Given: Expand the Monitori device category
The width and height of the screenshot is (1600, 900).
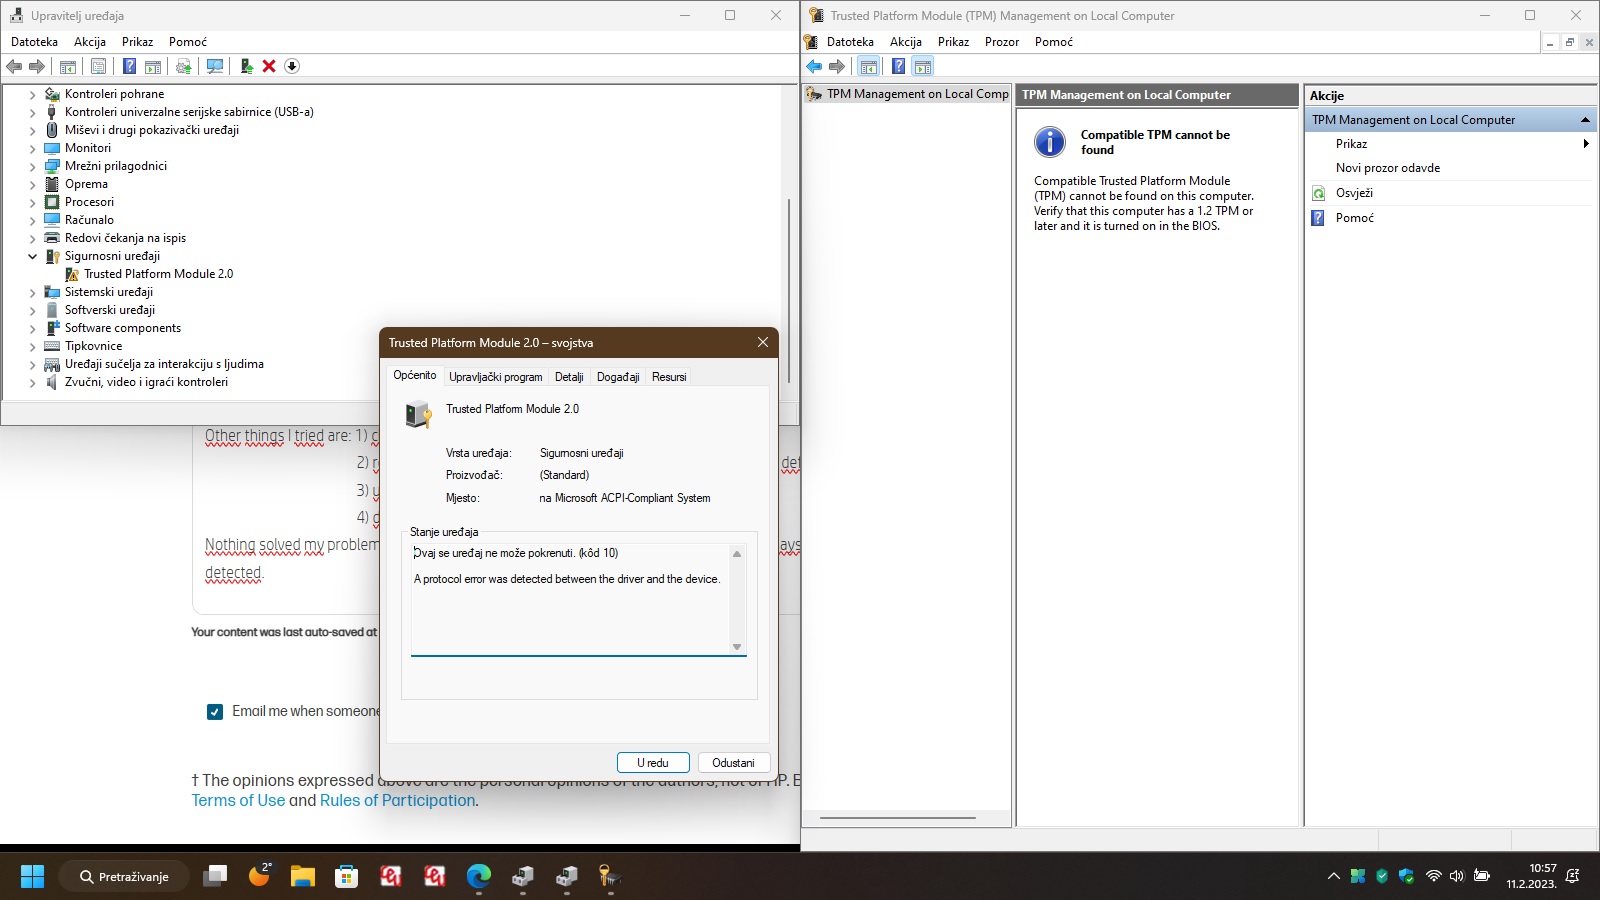Looking at the screenshot, I should (33, 147).
